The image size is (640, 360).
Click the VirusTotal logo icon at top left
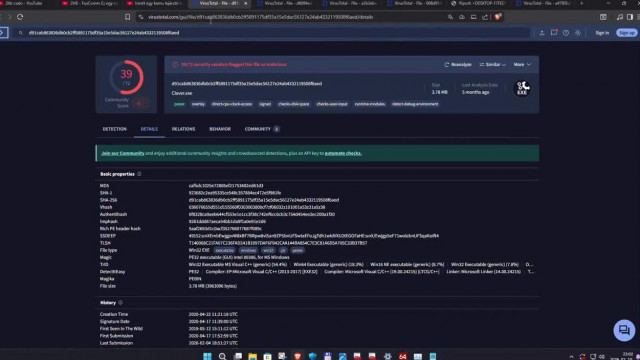click(3, 33)
